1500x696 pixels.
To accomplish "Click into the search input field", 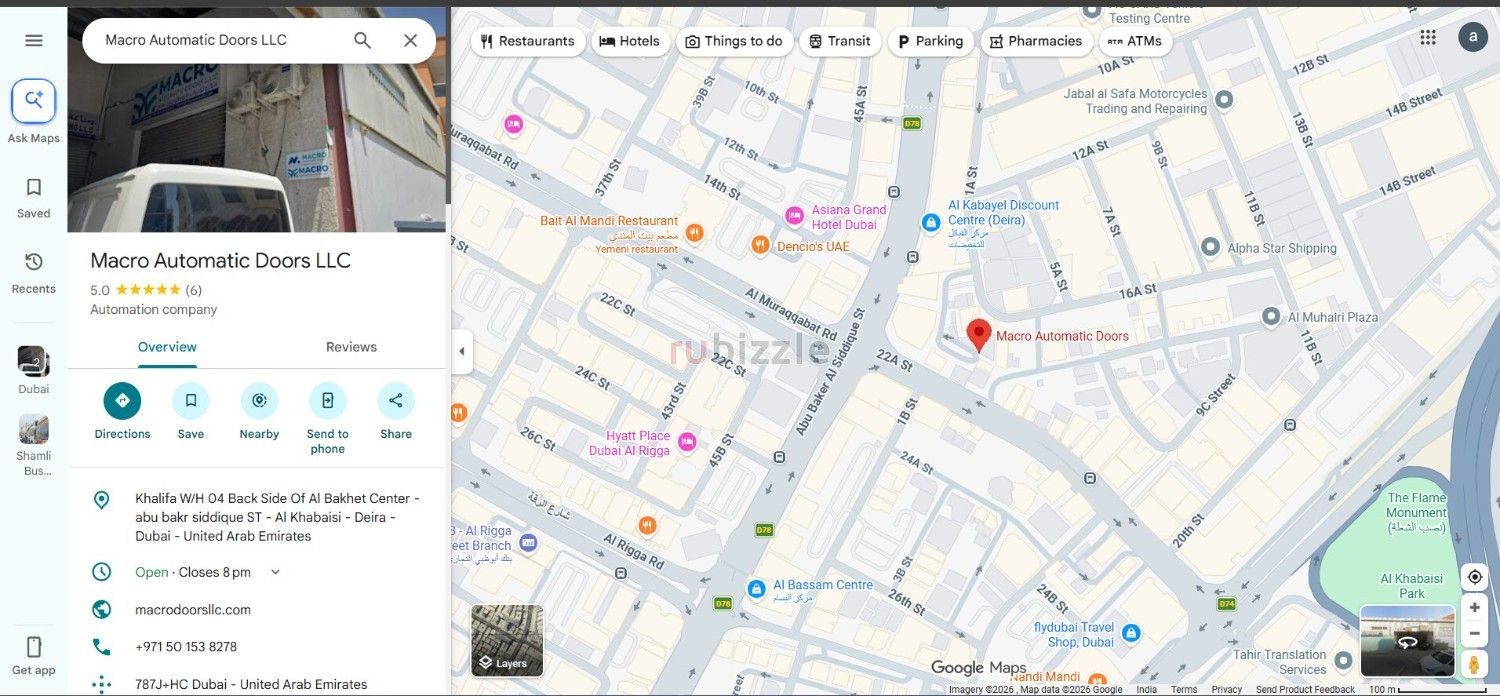I will click(x=220, y=40).
